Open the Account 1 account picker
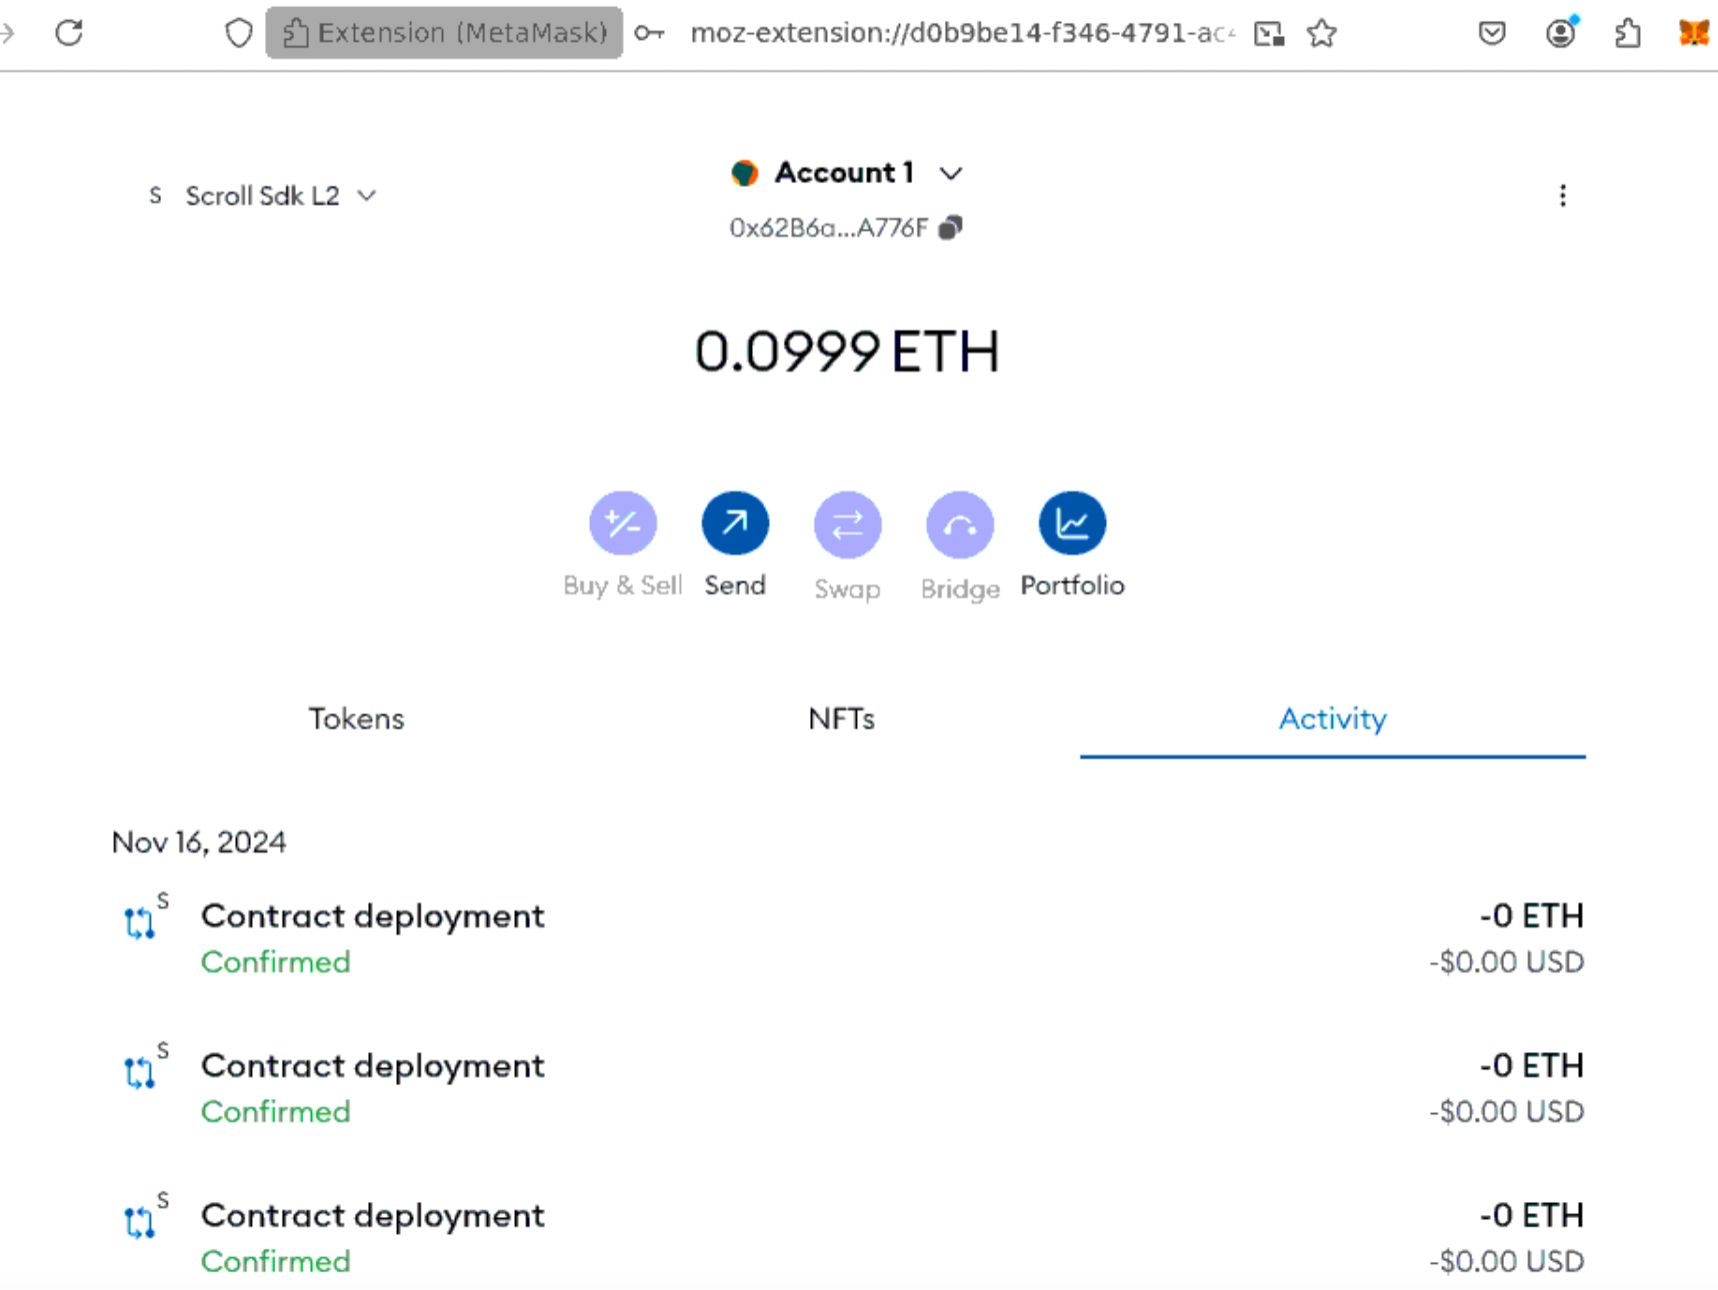1718x1290 pixels. (847, 173)
